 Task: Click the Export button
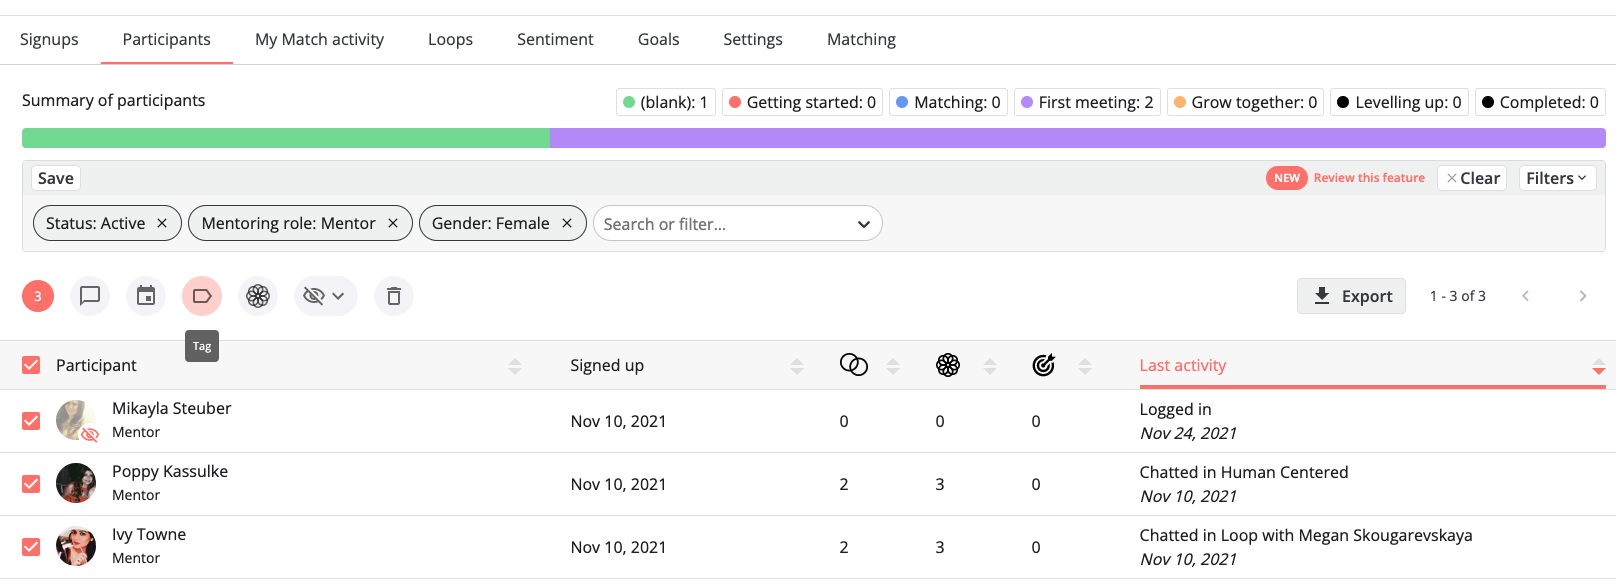[1351, 296]
